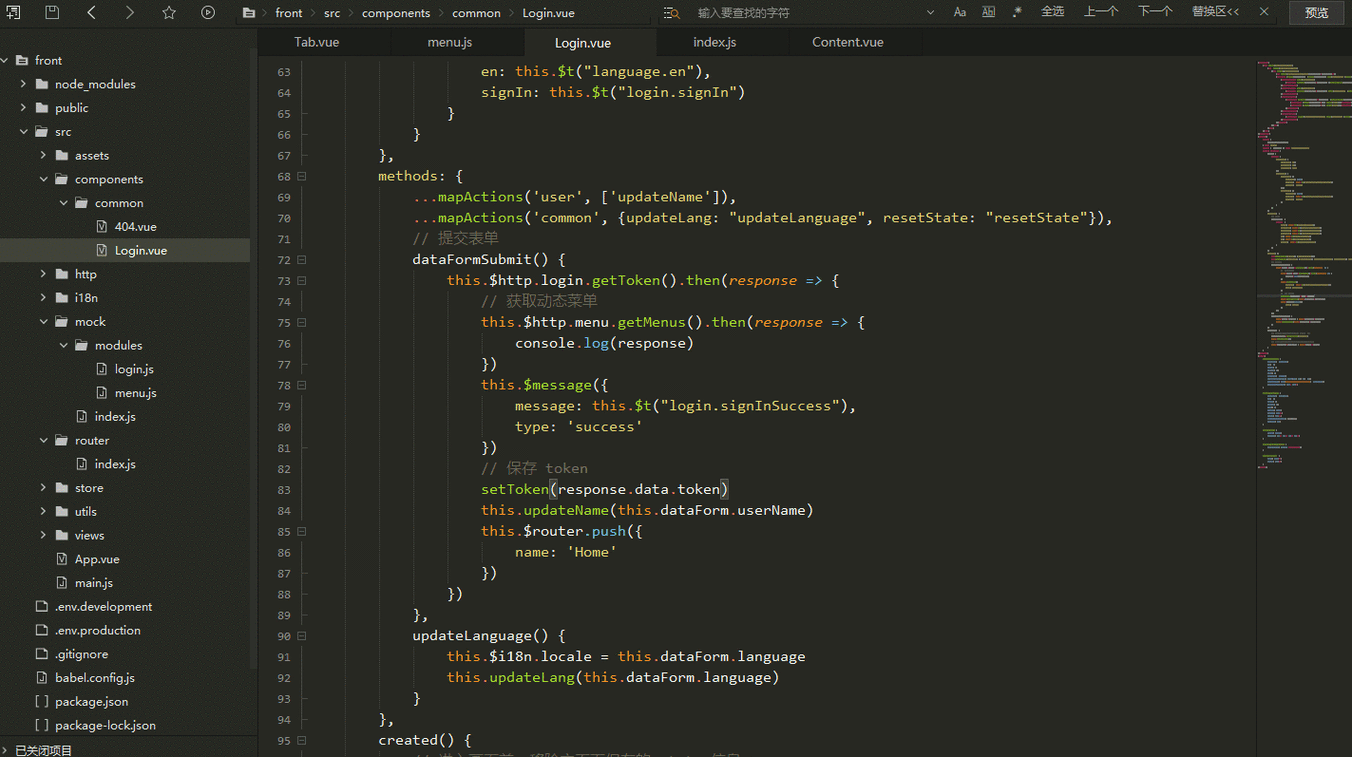Click the run play icon
This screenshot has height=757, width=1352.
pyautogui.click(x=208, y=13)
